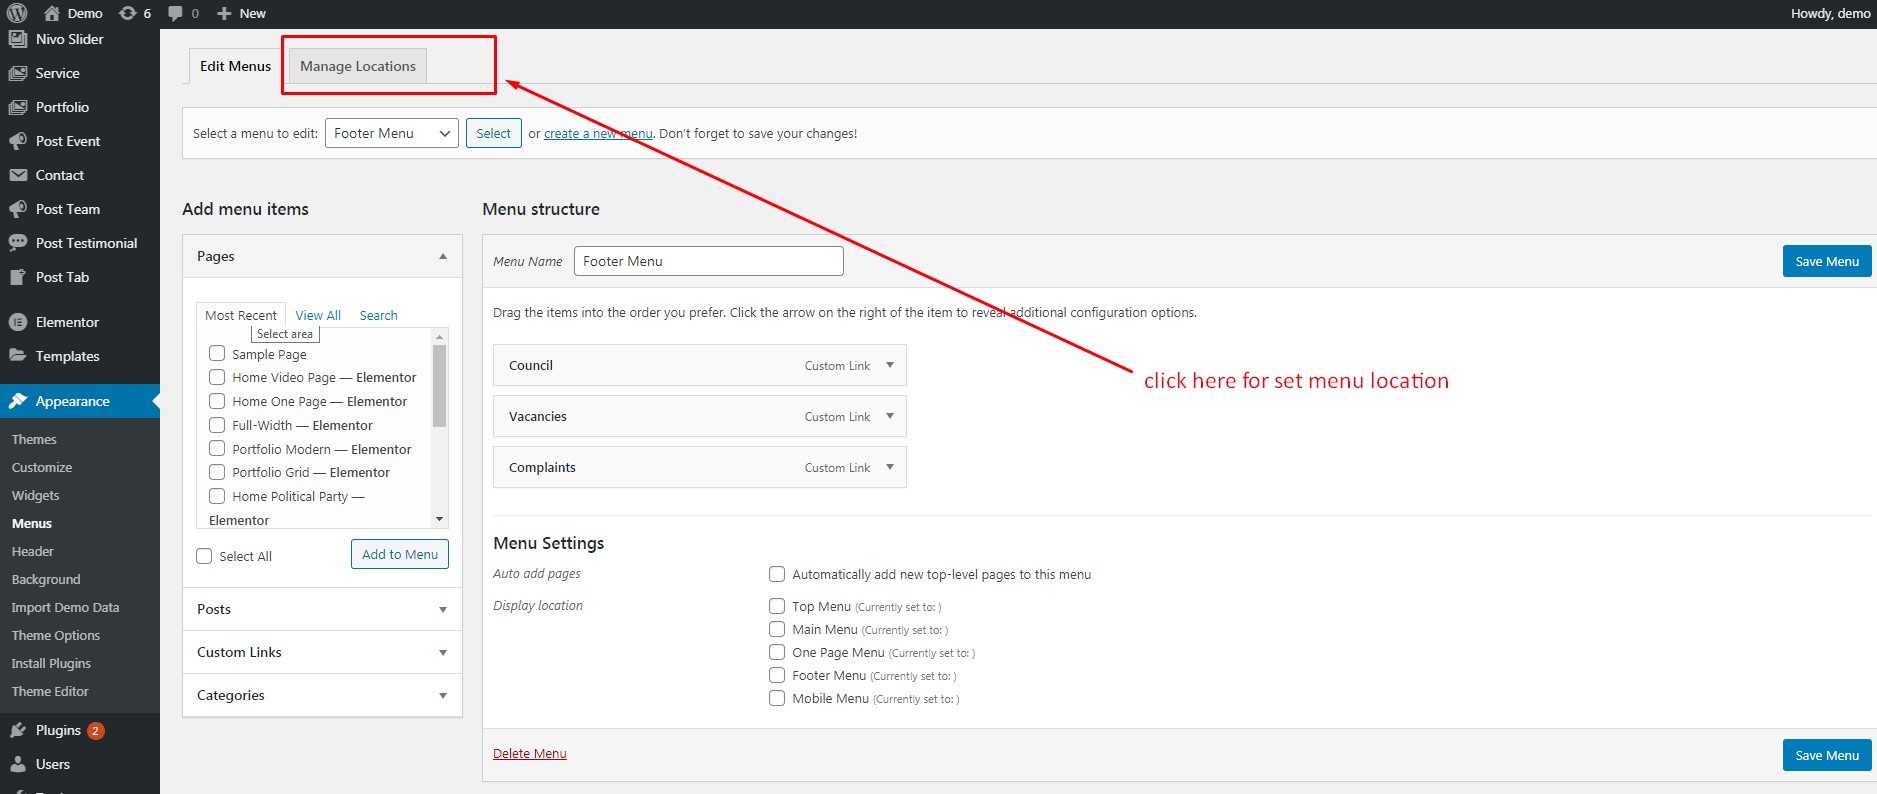The height and width of the screenshot is (794, 1877).
Task: Open the Theme Options submenu item
Action: pyautogui.click(x=56, y=635)
